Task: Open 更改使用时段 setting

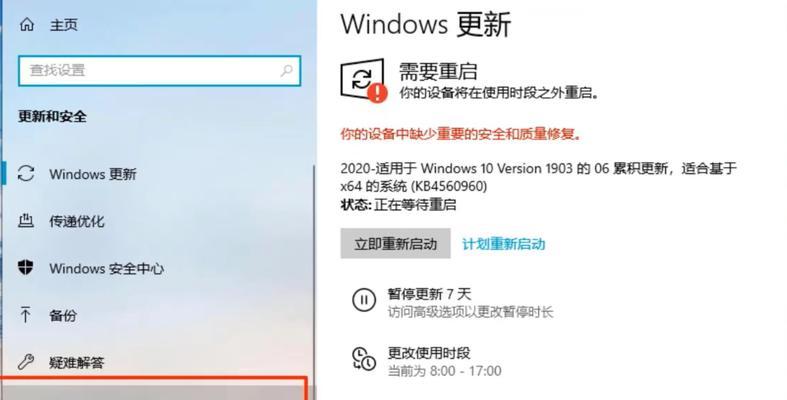Action: point(429,353)
